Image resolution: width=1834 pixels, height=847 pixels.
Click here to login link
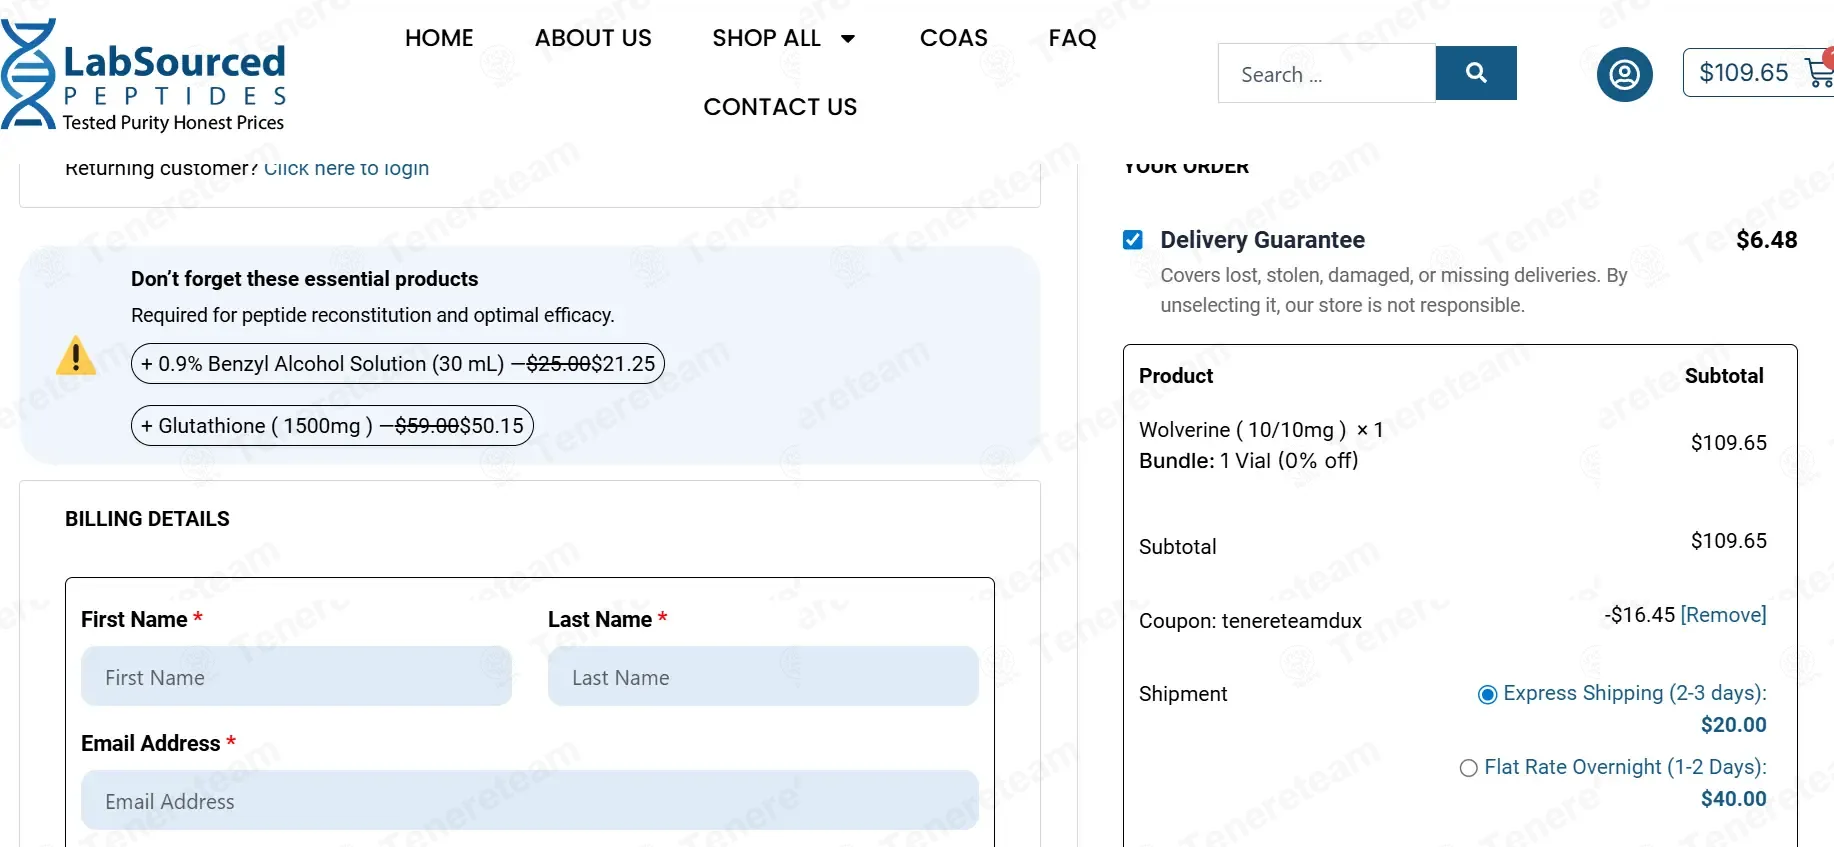(346, 168)
